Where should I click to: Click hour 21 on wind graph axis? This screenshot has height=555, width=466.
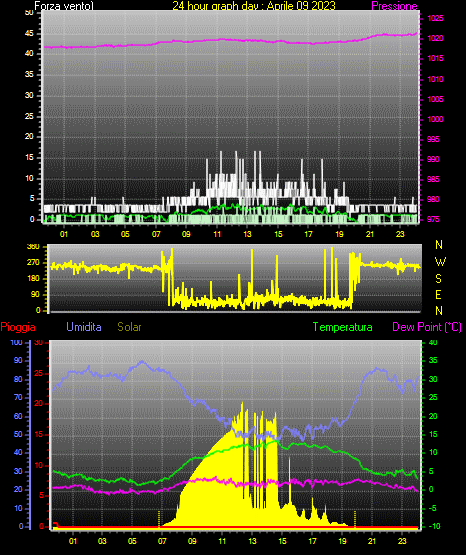[370, 234]
